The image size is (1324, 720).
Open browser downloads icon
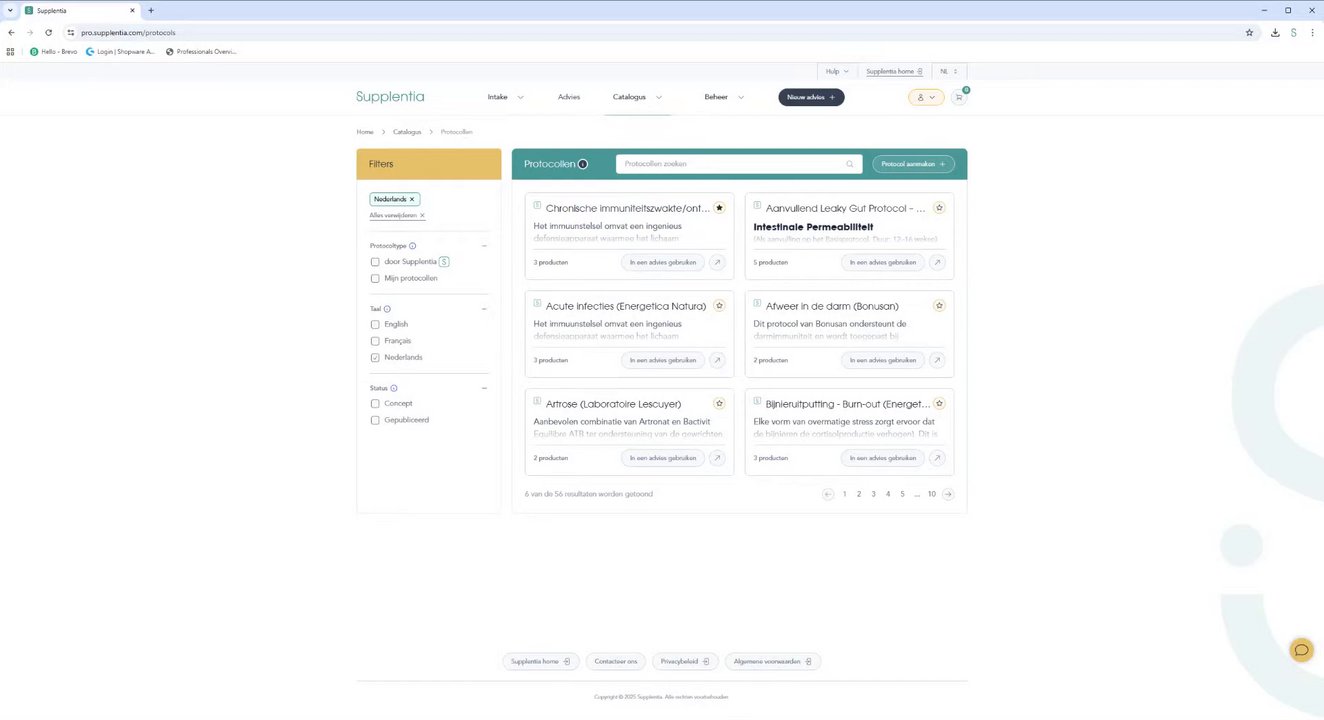tap(1275, 32)
